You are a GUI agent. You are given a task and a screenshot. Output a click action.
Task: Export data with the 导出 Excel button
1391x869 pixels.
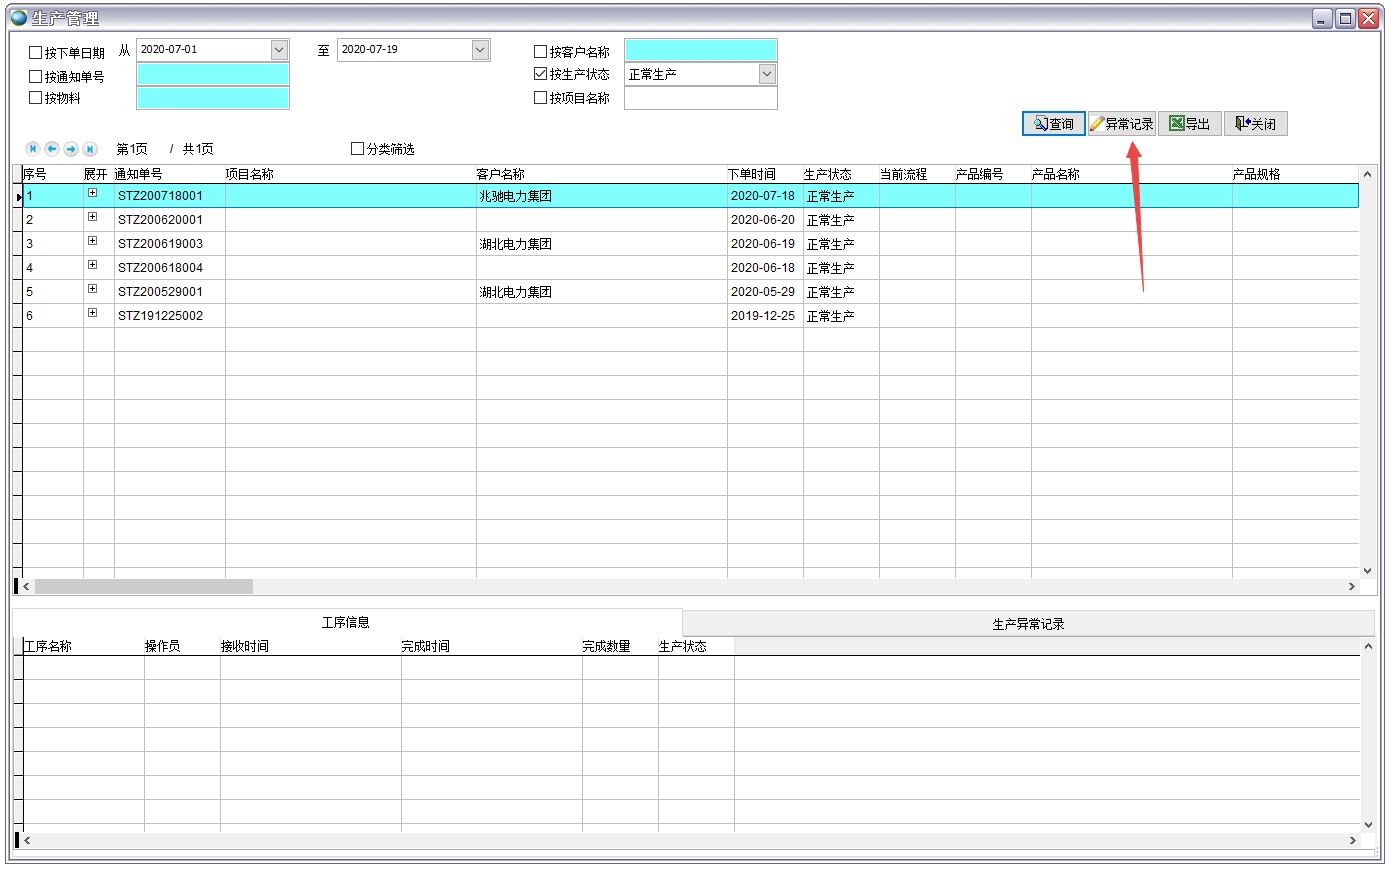1189,124
